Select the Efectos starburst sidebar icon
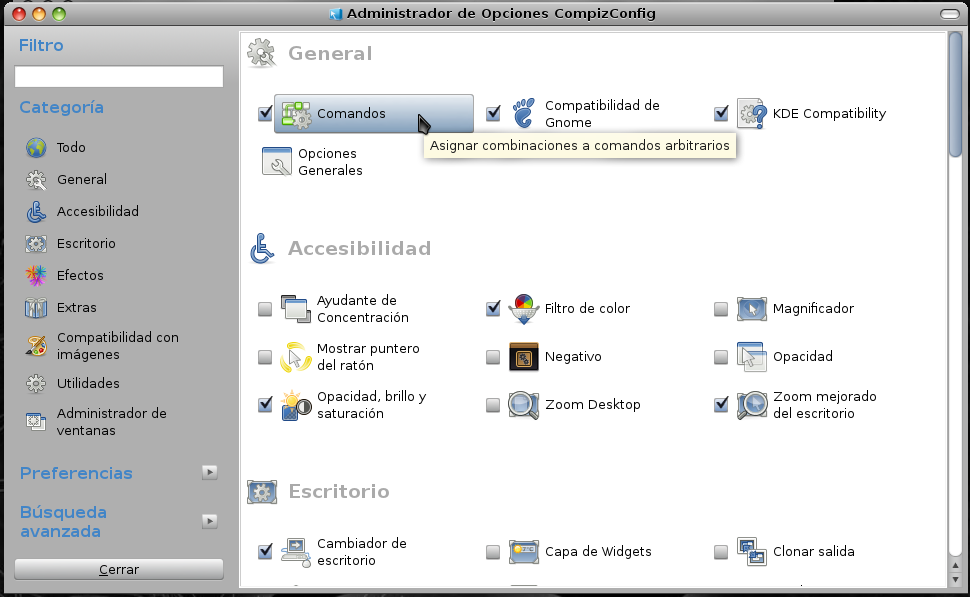This screenshot has width=970, height=597. (x=36, y=276)
